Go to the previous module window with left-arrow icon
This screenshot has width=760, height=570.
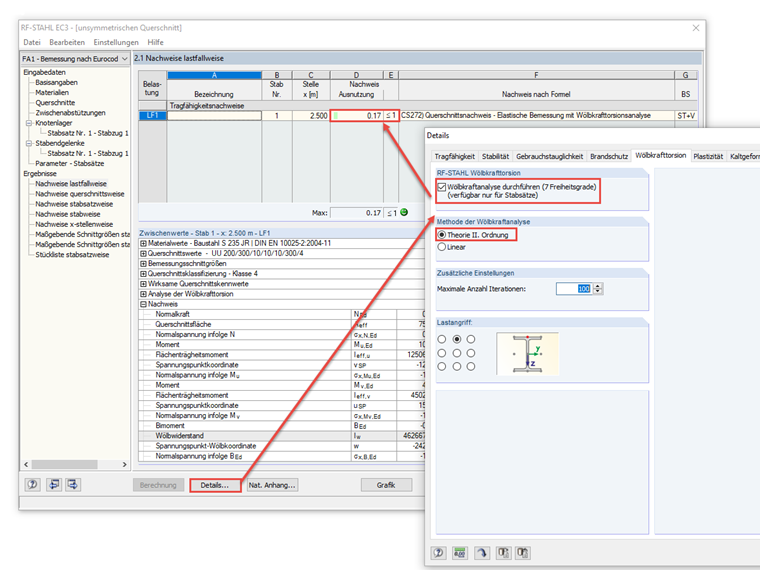click(54, 484)
